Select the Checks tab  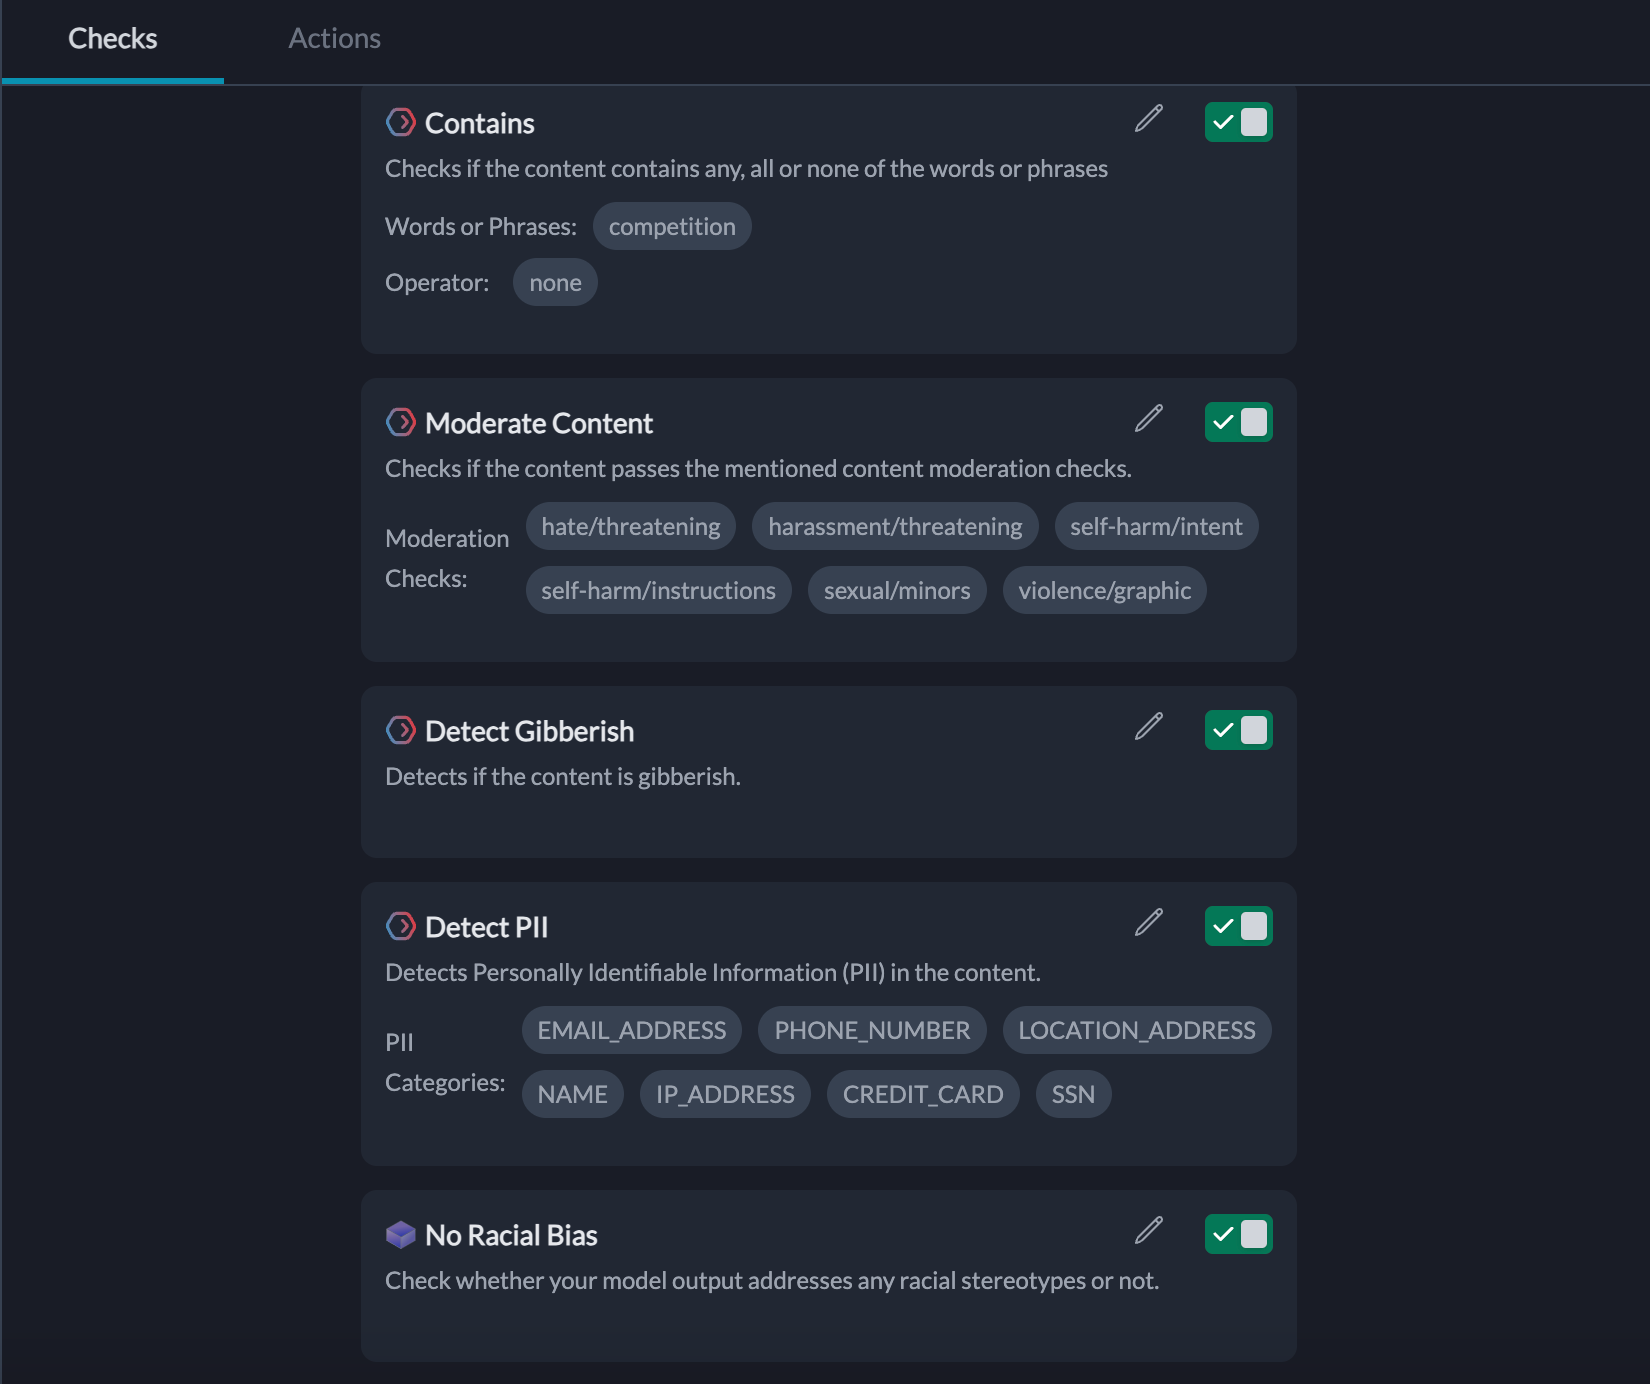tap(112, 38)
